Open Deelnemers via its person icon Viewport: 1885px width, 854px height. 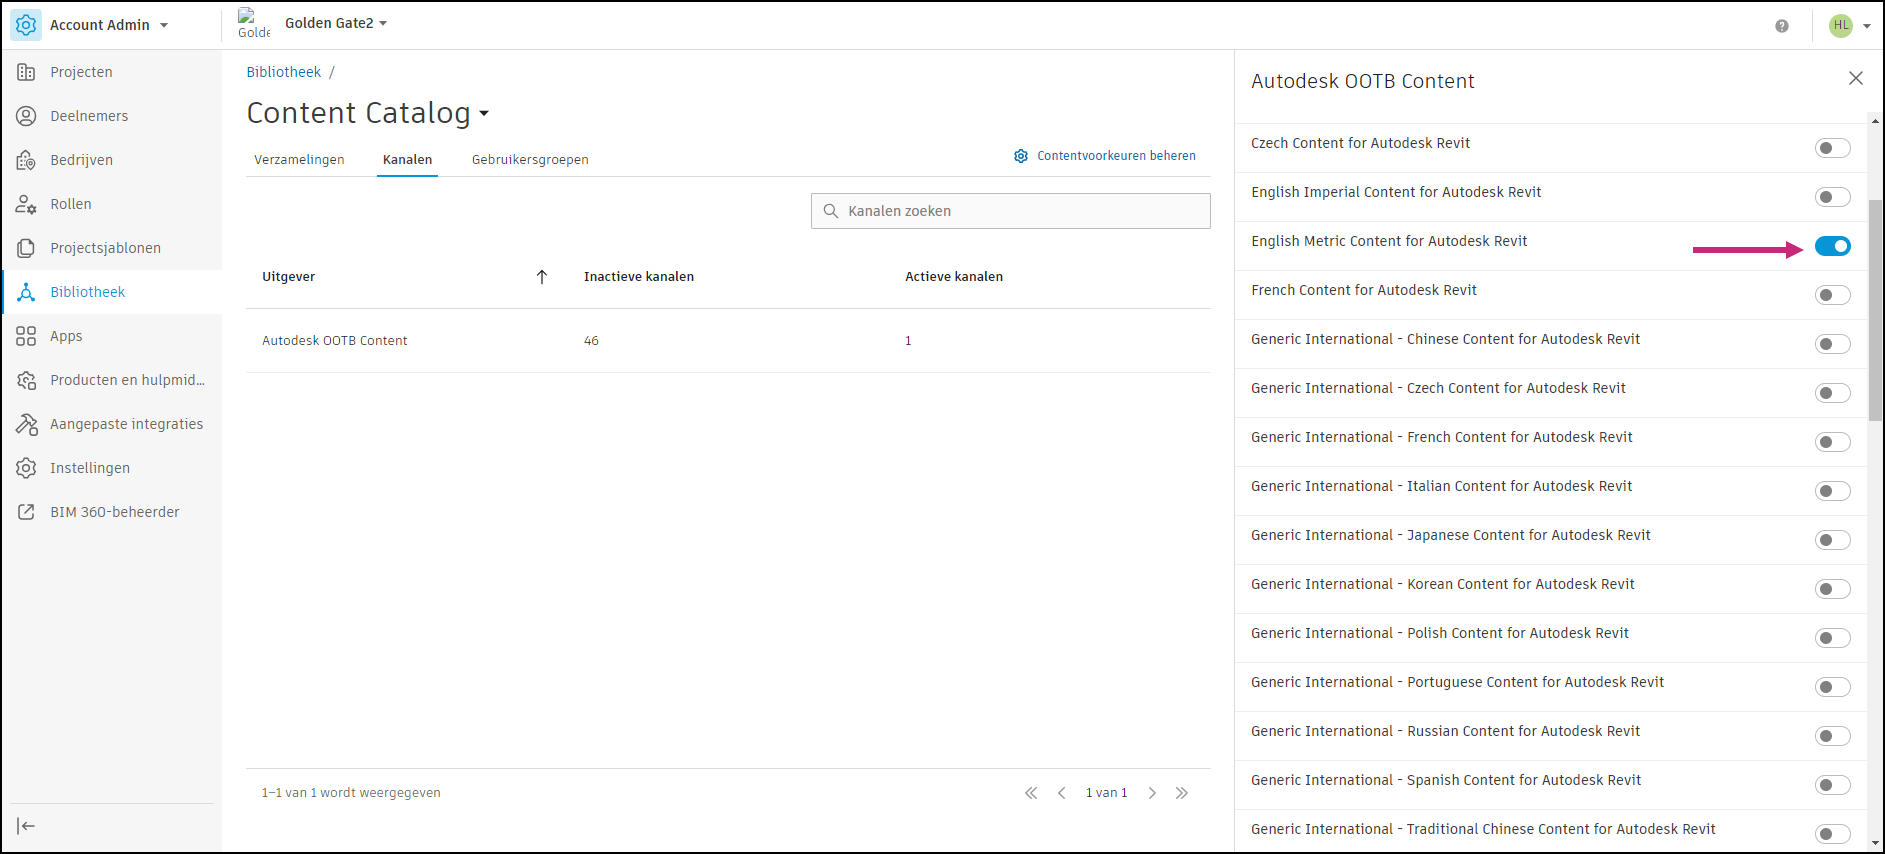click(x=26, y=116)
